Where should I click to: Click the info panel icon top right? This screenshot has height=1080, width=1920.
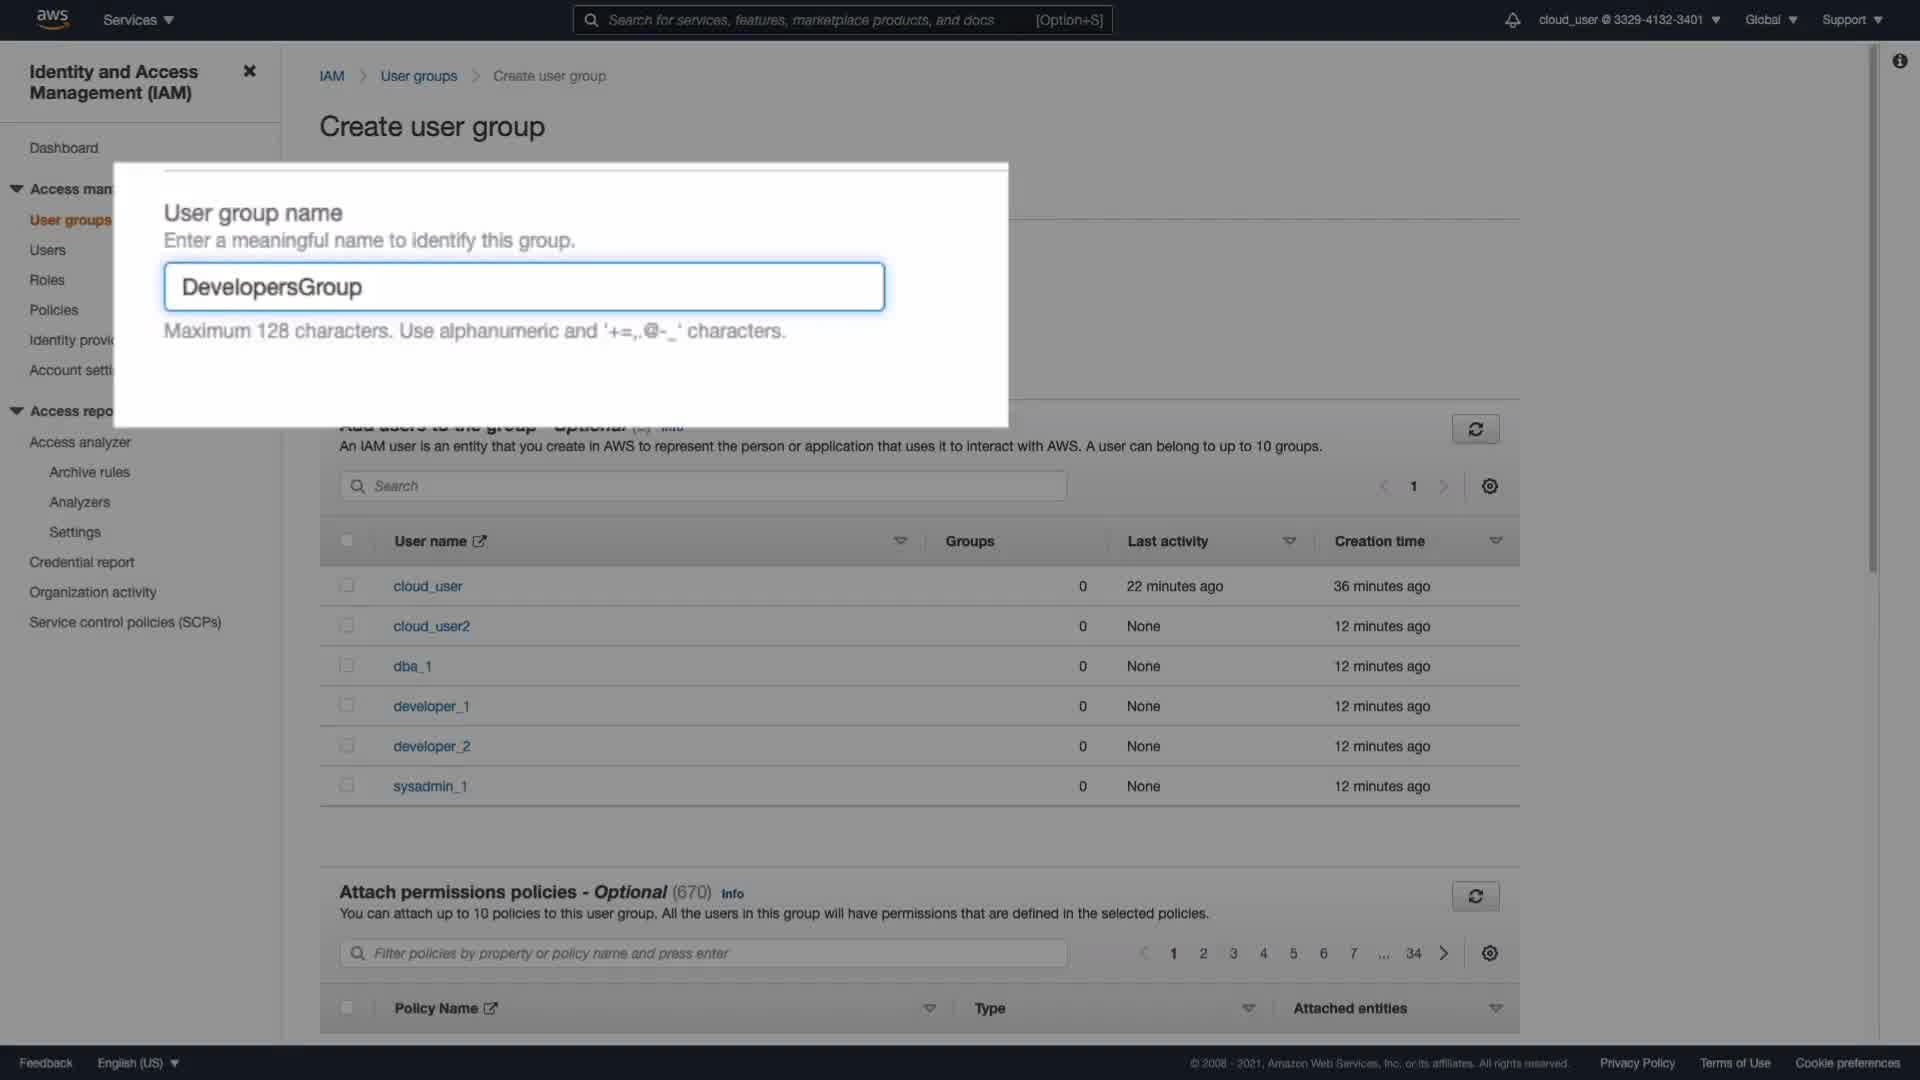coord(1899,61)
